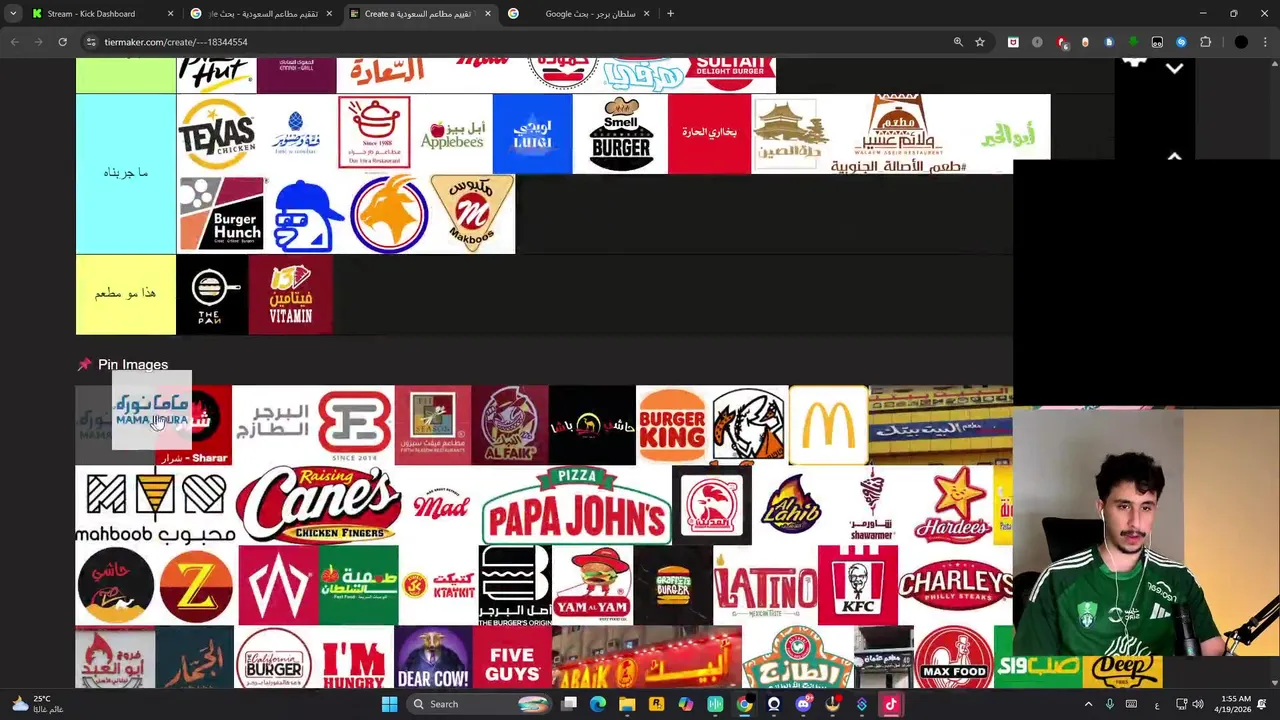
Task: Bookmark this page with the star icon
Action: coord(980,42)
